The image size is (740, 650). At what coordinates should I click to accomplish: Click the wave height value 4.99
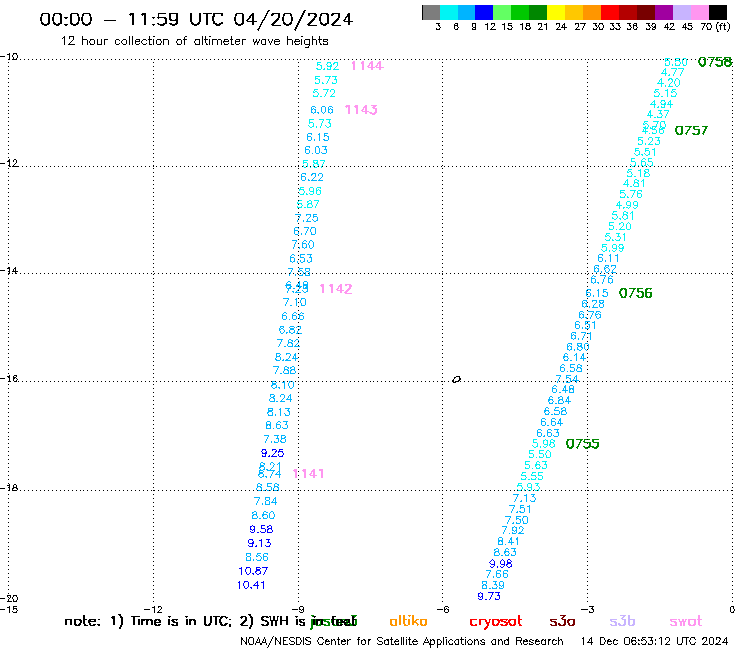tap(627, 205)
